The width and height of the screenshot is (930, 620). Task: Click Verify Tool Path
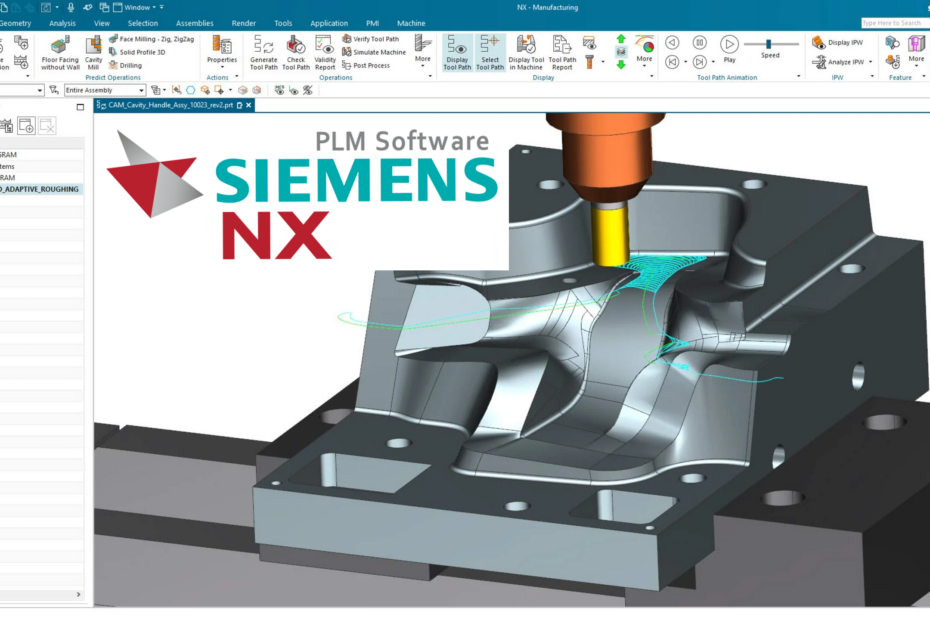click(x=370, y=39)
